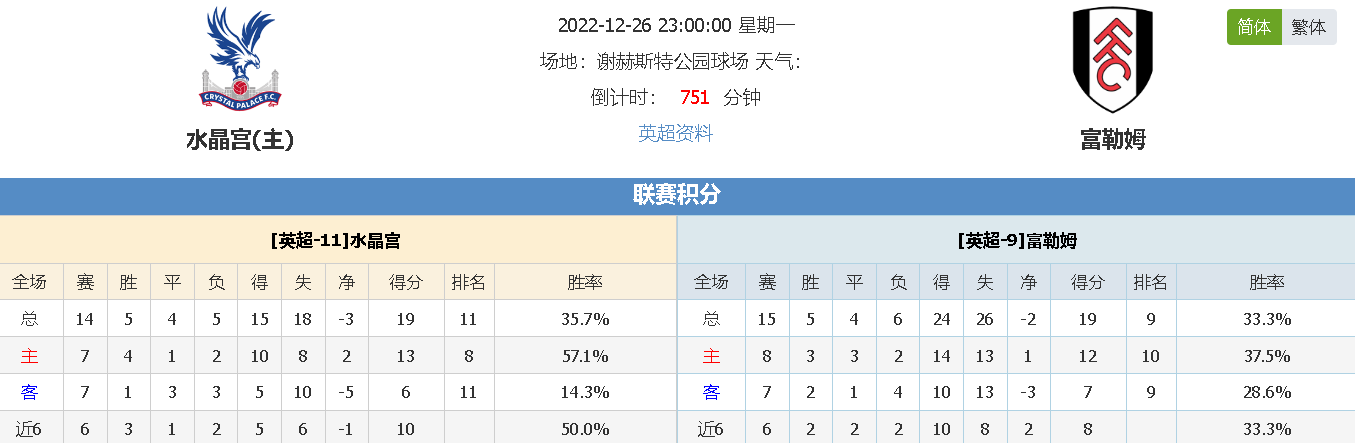The width and height of the screenshot is (1355, 443).
Task: Click the Fulham 主 row label
Action: click(x=711, y=356)
